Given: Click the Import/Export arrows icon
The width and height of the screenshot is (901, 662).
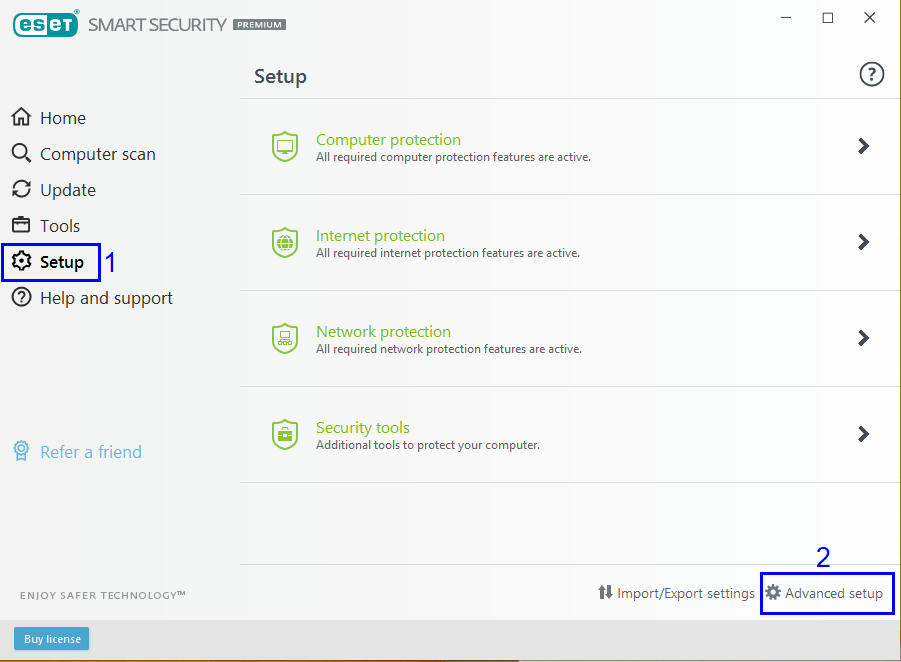Looking at the screenshot, I should [605, 592].
